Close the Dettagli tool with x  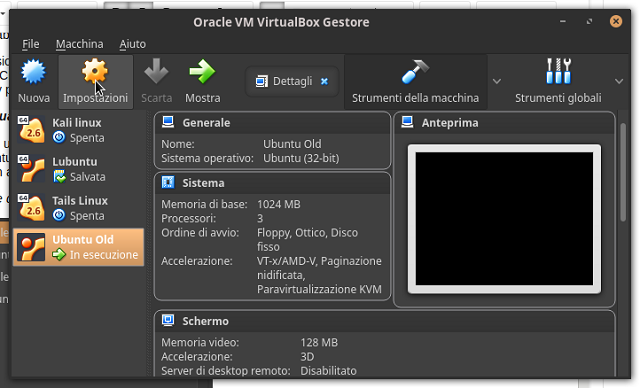pyautogui.click(x=324, y=81)
